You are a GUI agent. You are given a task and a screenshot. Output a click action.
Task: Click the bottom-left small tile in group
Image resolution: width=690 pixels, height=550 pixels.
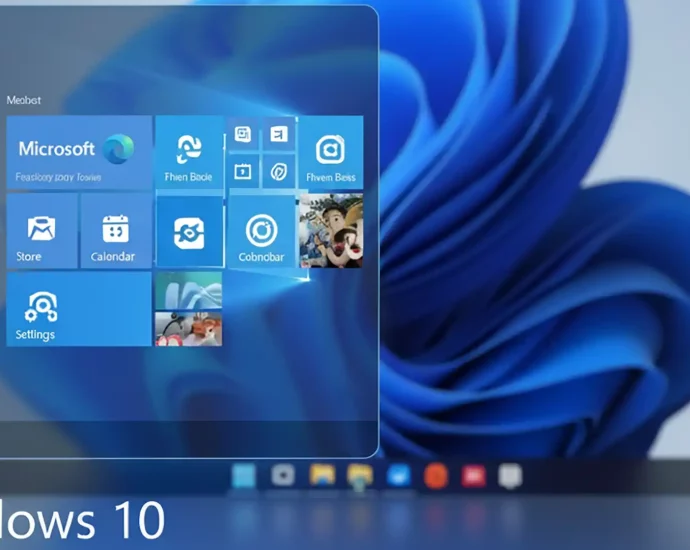pos(243,171)
